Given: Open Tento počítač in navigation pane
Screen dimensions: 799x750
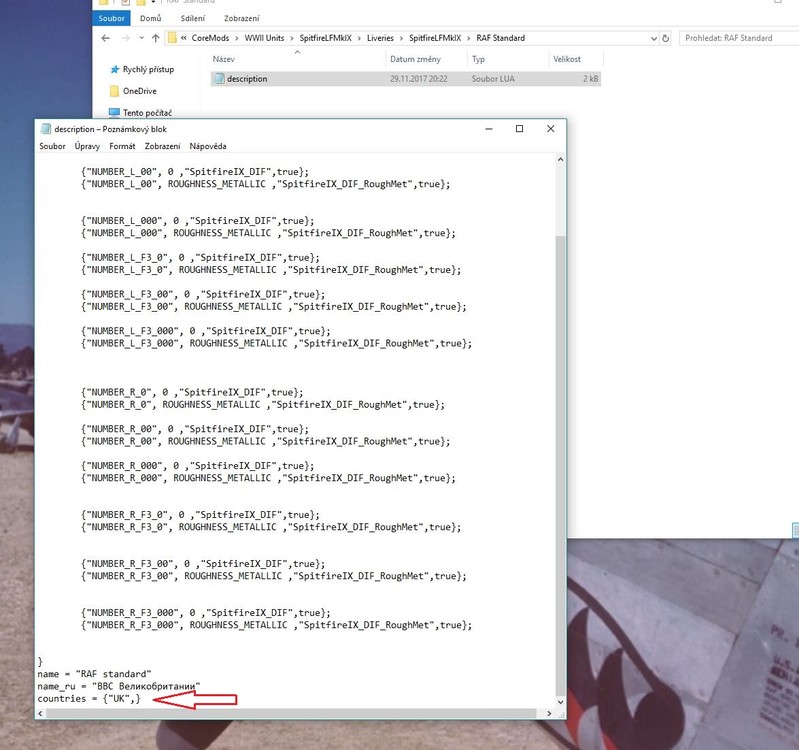Looking at the screenshot, I should point(147,113).
